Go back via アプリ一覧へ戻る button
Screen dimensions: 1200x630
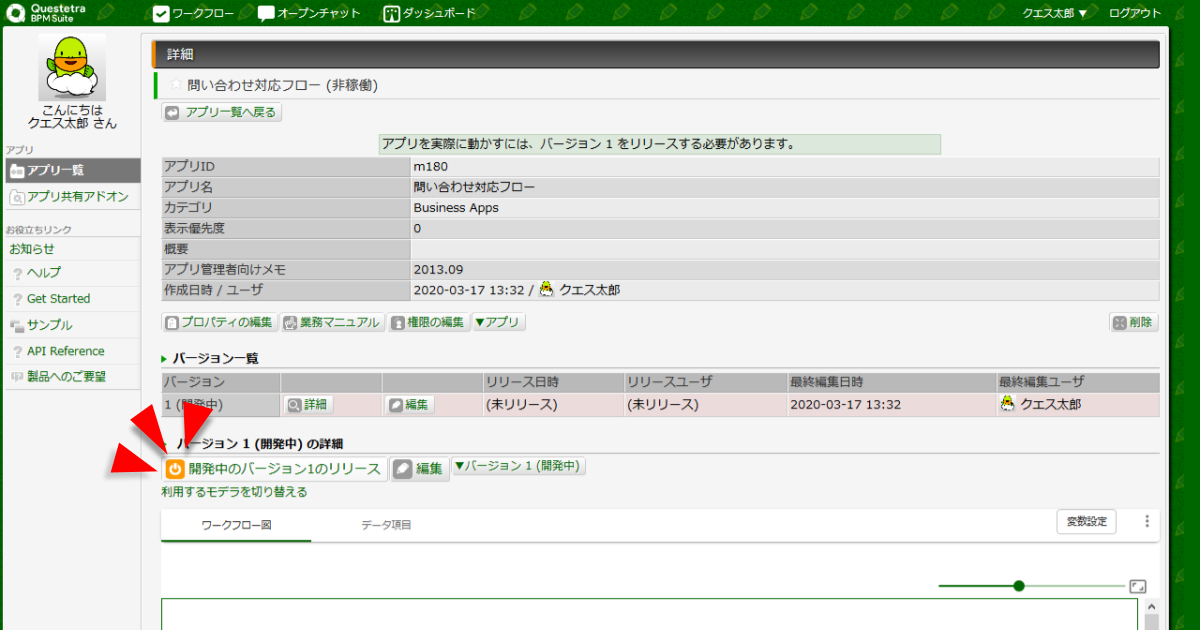pyautogui.click(x=222, y=113)
